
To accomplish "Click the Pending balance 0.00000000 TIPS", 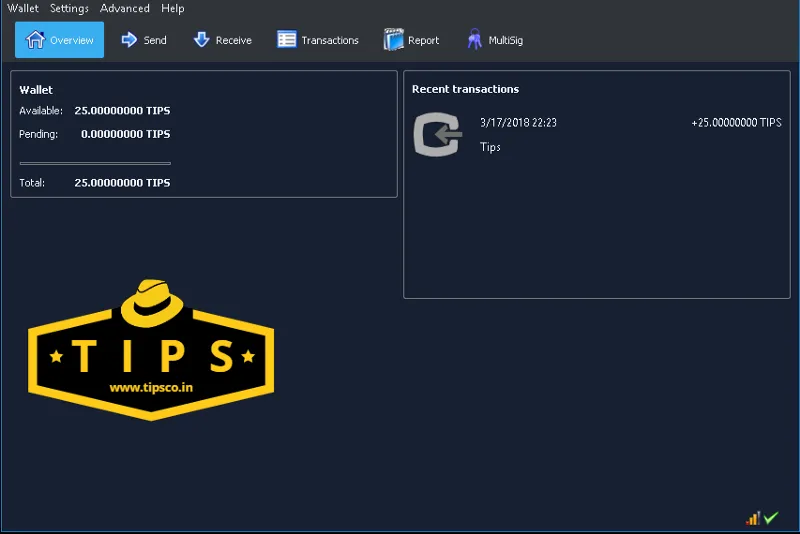I will tap(126, 134).
